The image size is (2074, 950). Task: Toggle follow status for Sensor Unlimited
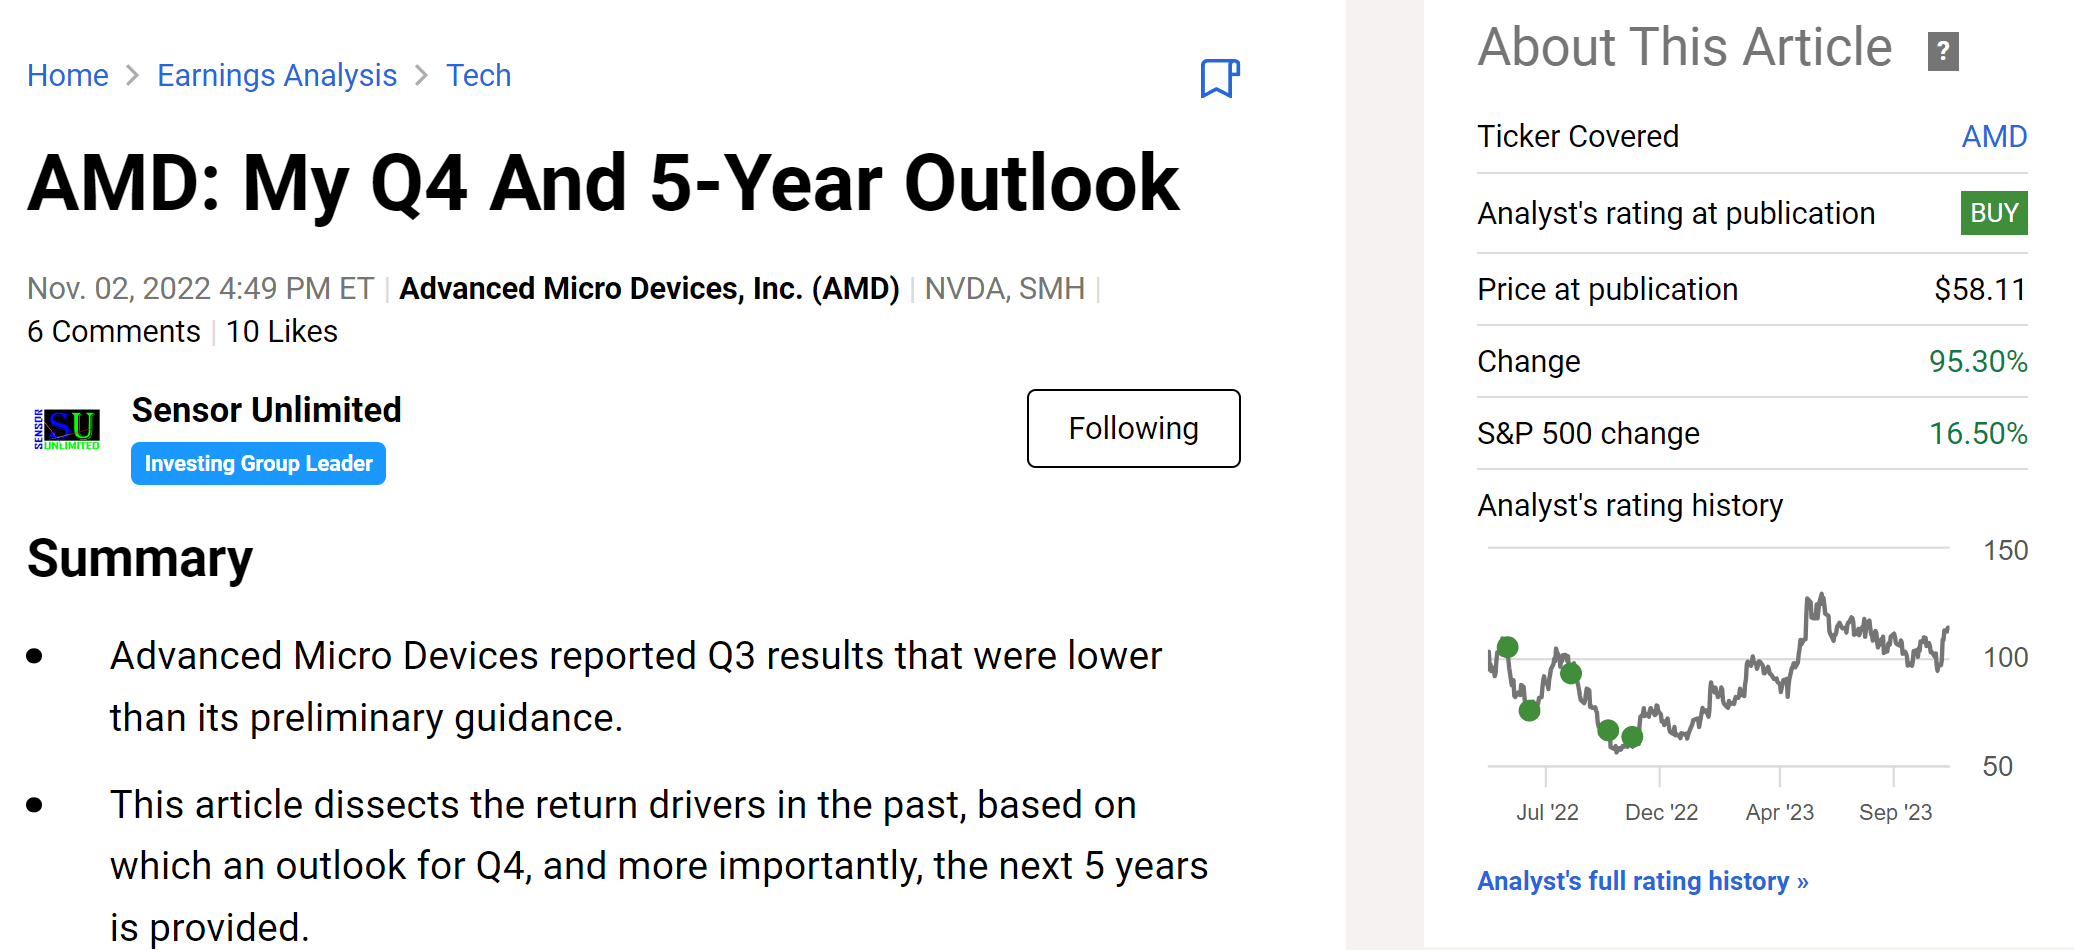coord(1133,428)
